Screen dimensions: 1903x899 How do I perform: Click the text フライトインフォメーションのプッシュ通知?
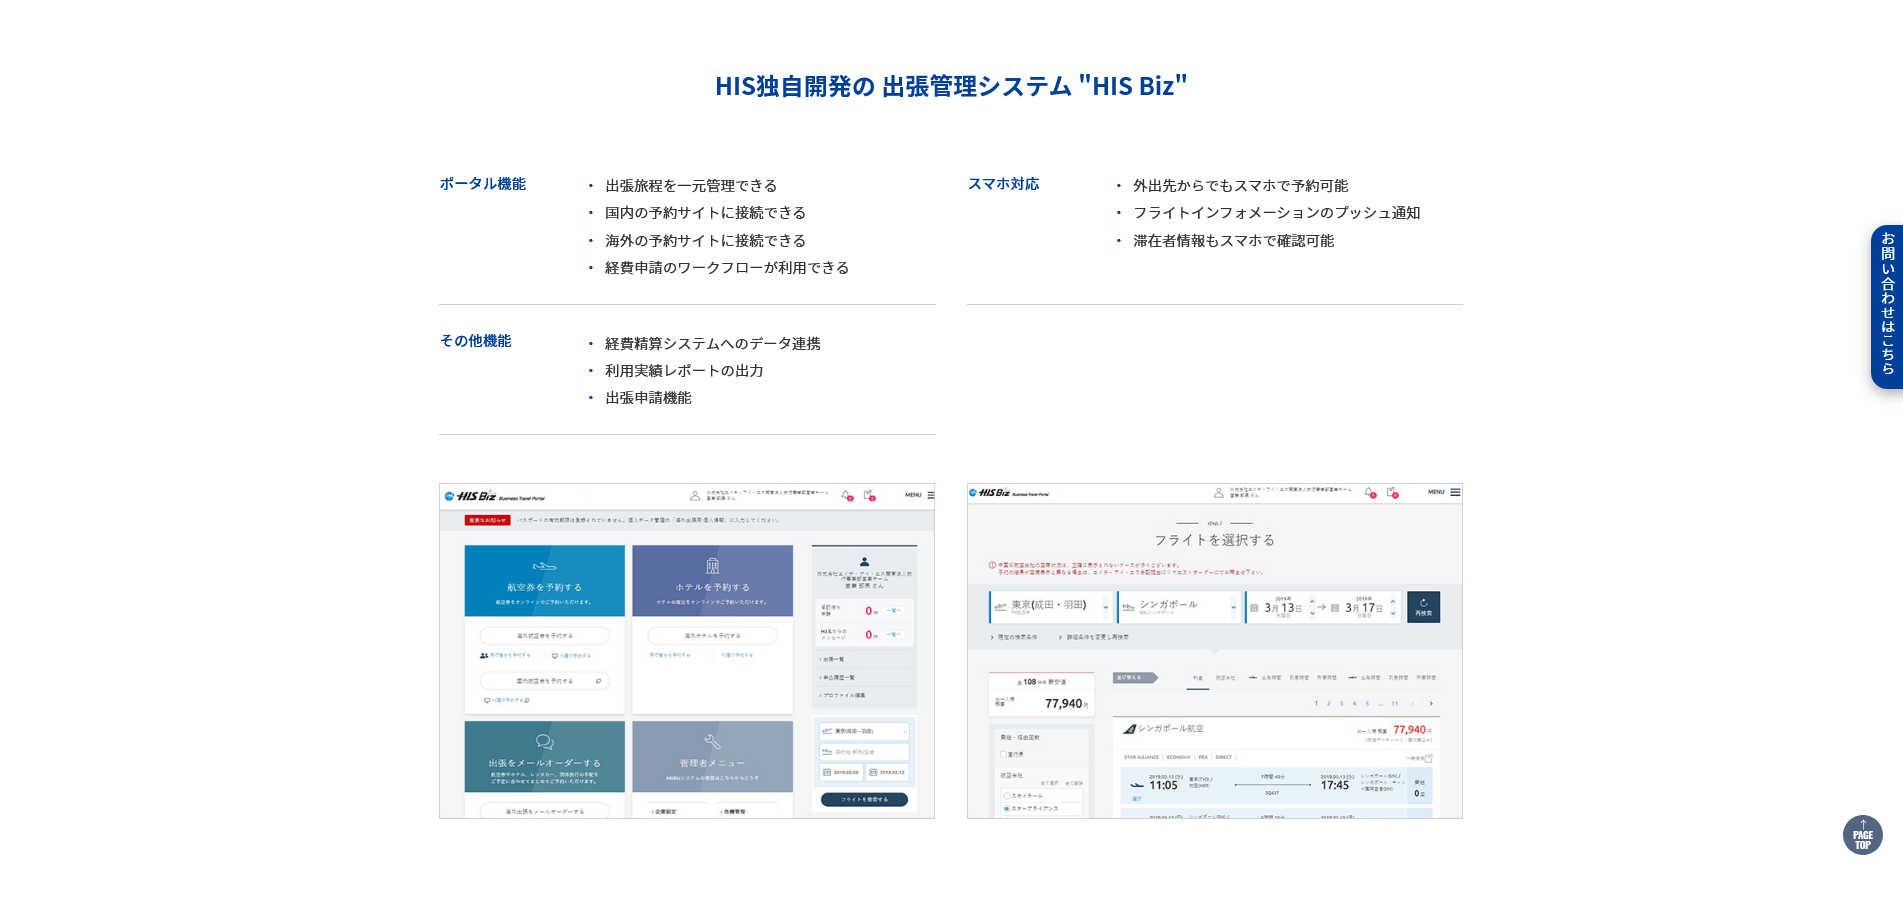(1276, 213)
